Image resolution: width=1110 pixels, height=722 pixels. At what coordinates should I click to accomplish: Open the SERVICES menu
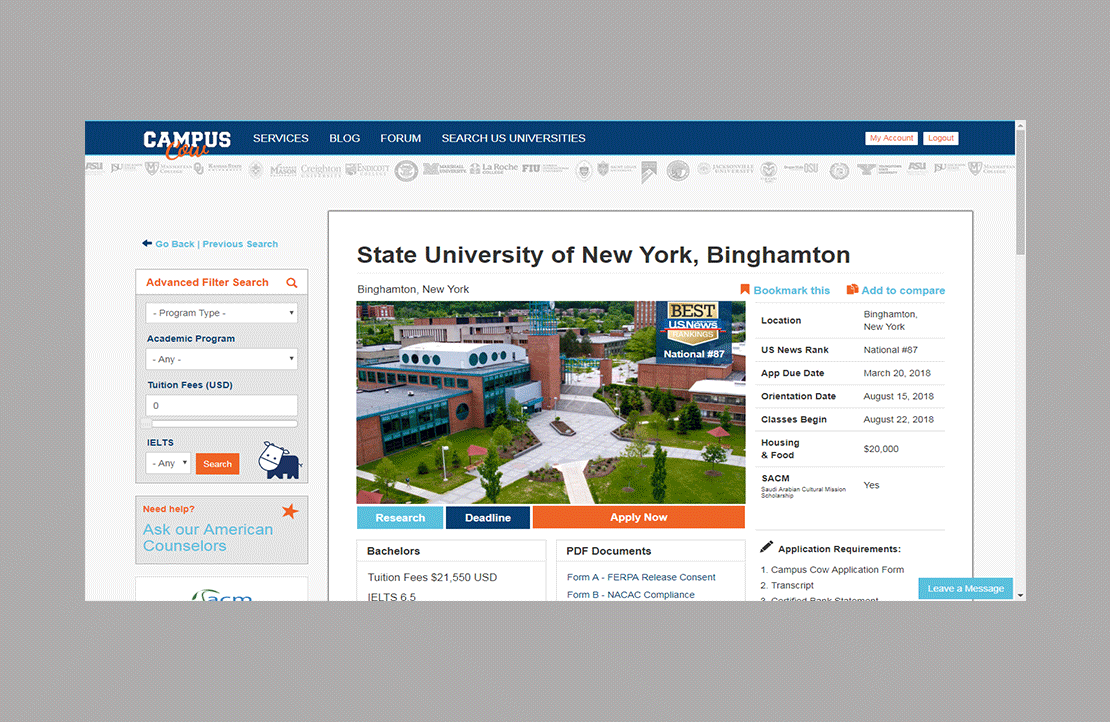click(x=280, y=138)
